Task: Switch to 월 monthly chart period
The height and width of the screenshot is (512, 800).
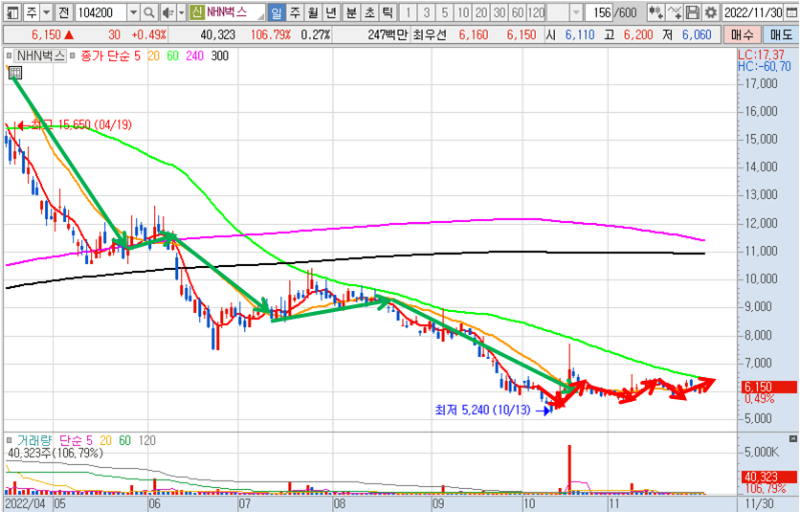Action: pyautogui.click(x=313, y=12)
